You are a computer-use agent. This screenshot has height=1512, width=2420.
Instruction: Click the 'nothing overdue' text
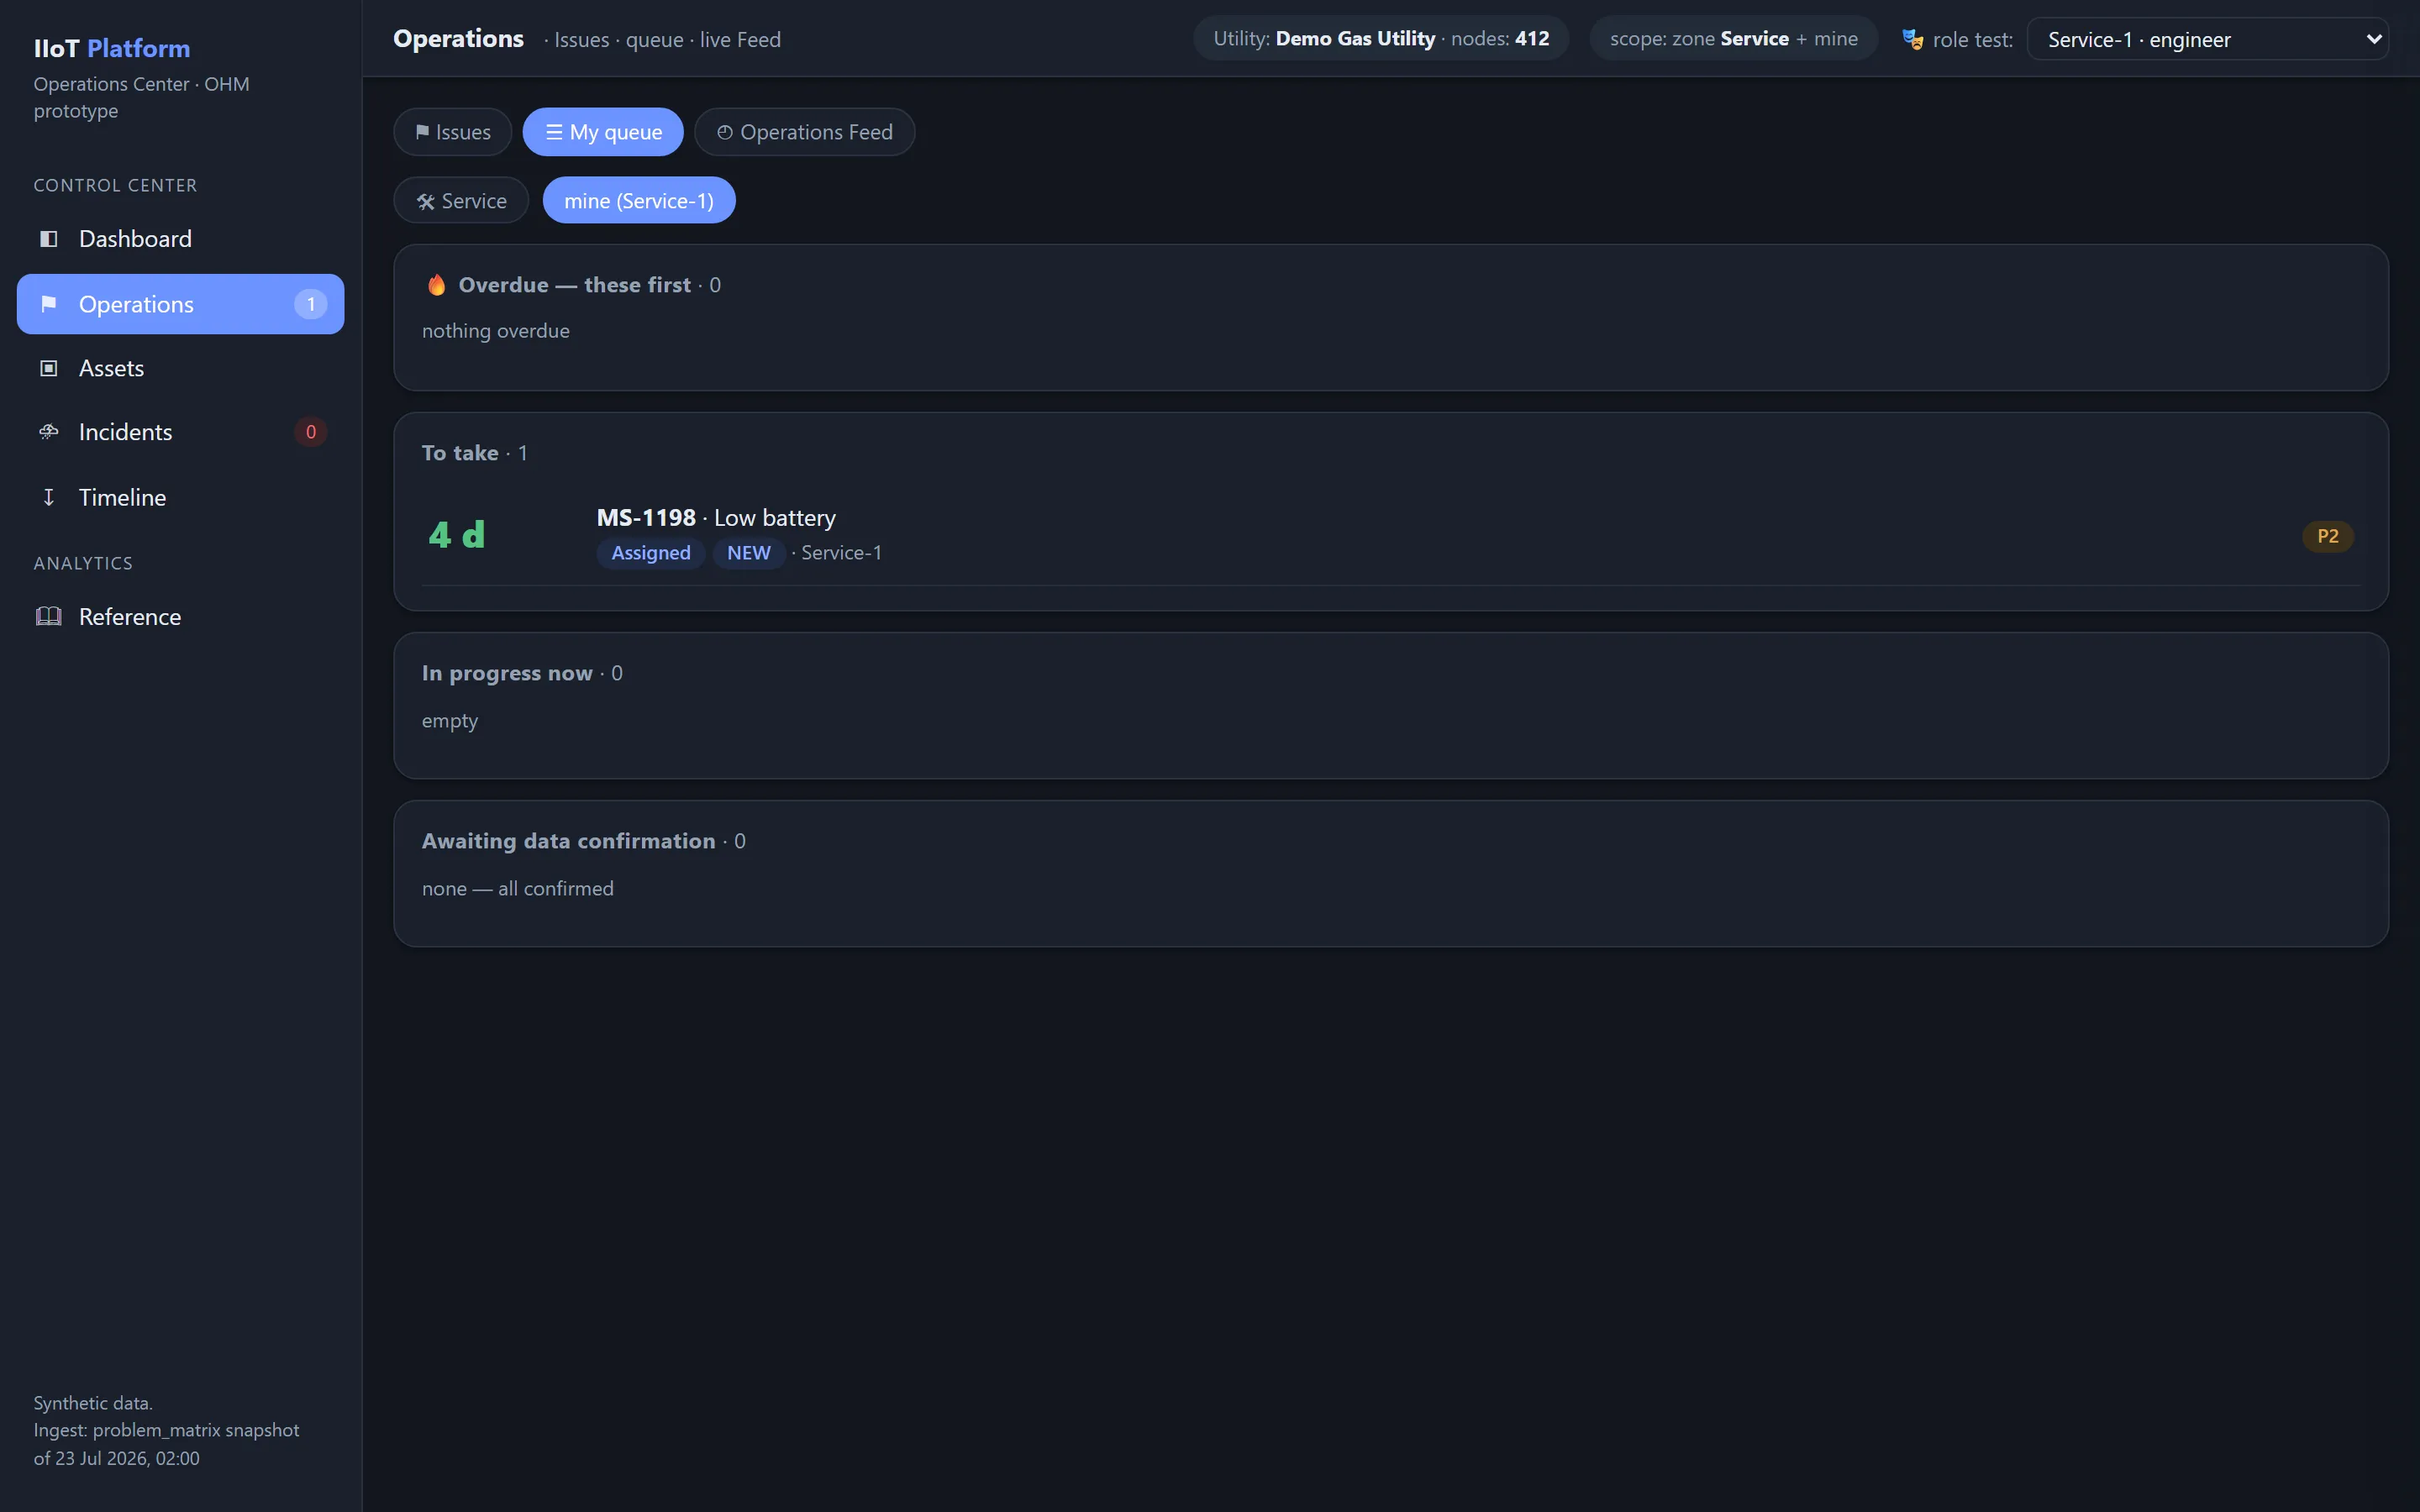[496, 331]
